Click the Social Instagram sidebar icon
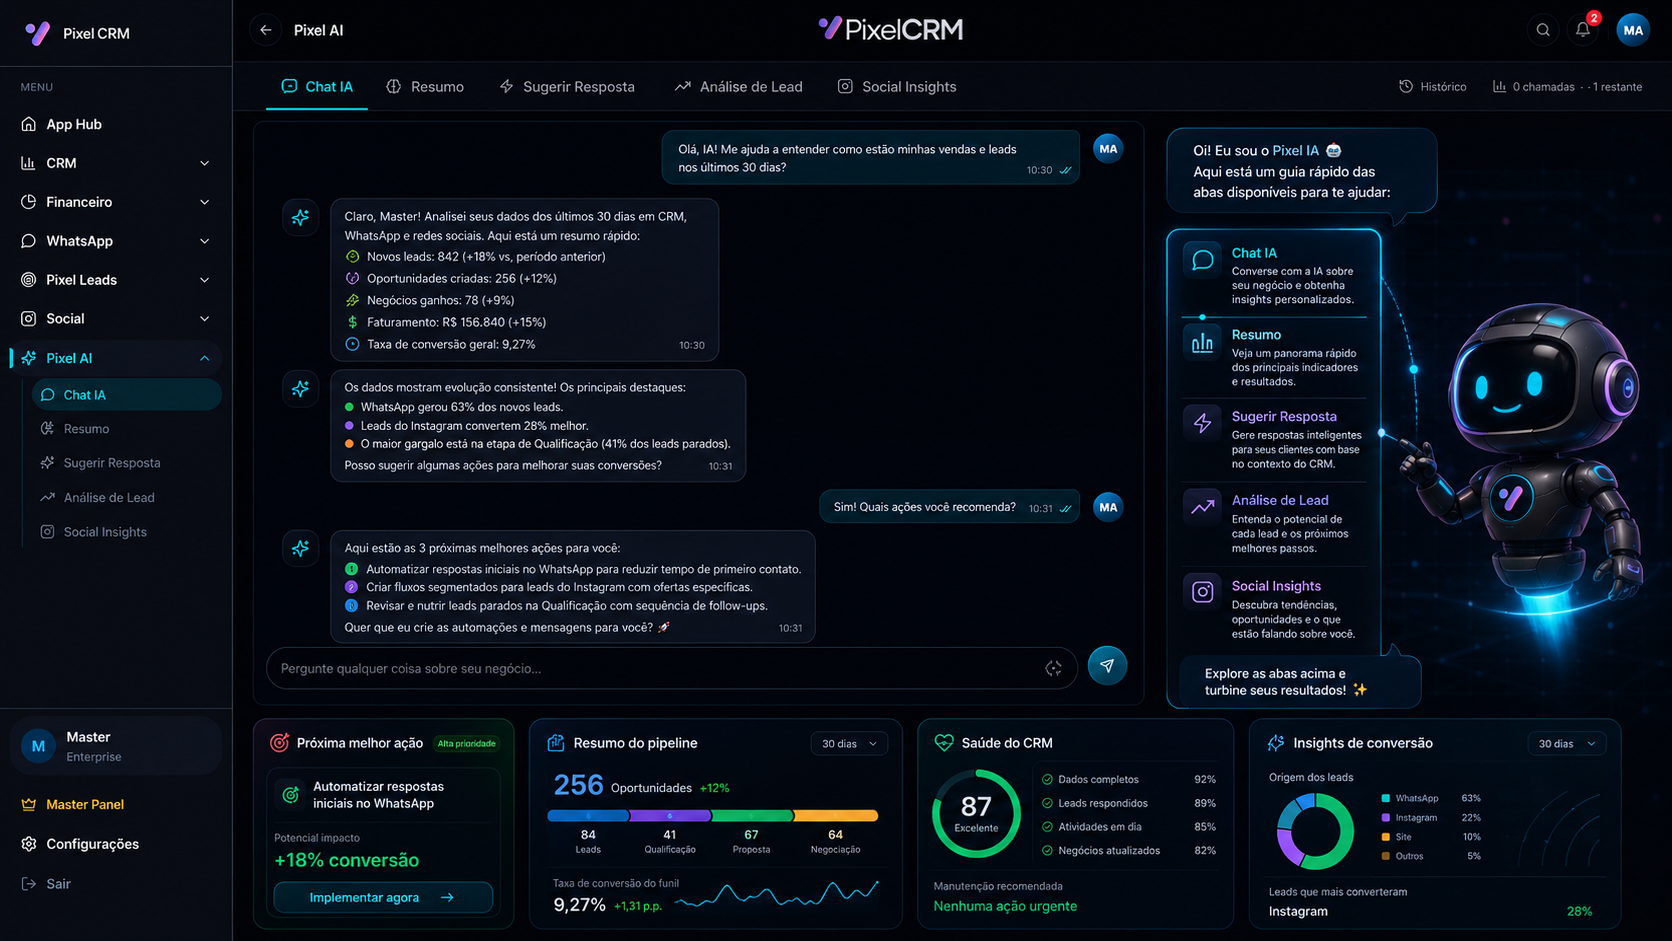Image resolution: width=1672 pixels, height=941 pixels. click(x=28, y=319)
